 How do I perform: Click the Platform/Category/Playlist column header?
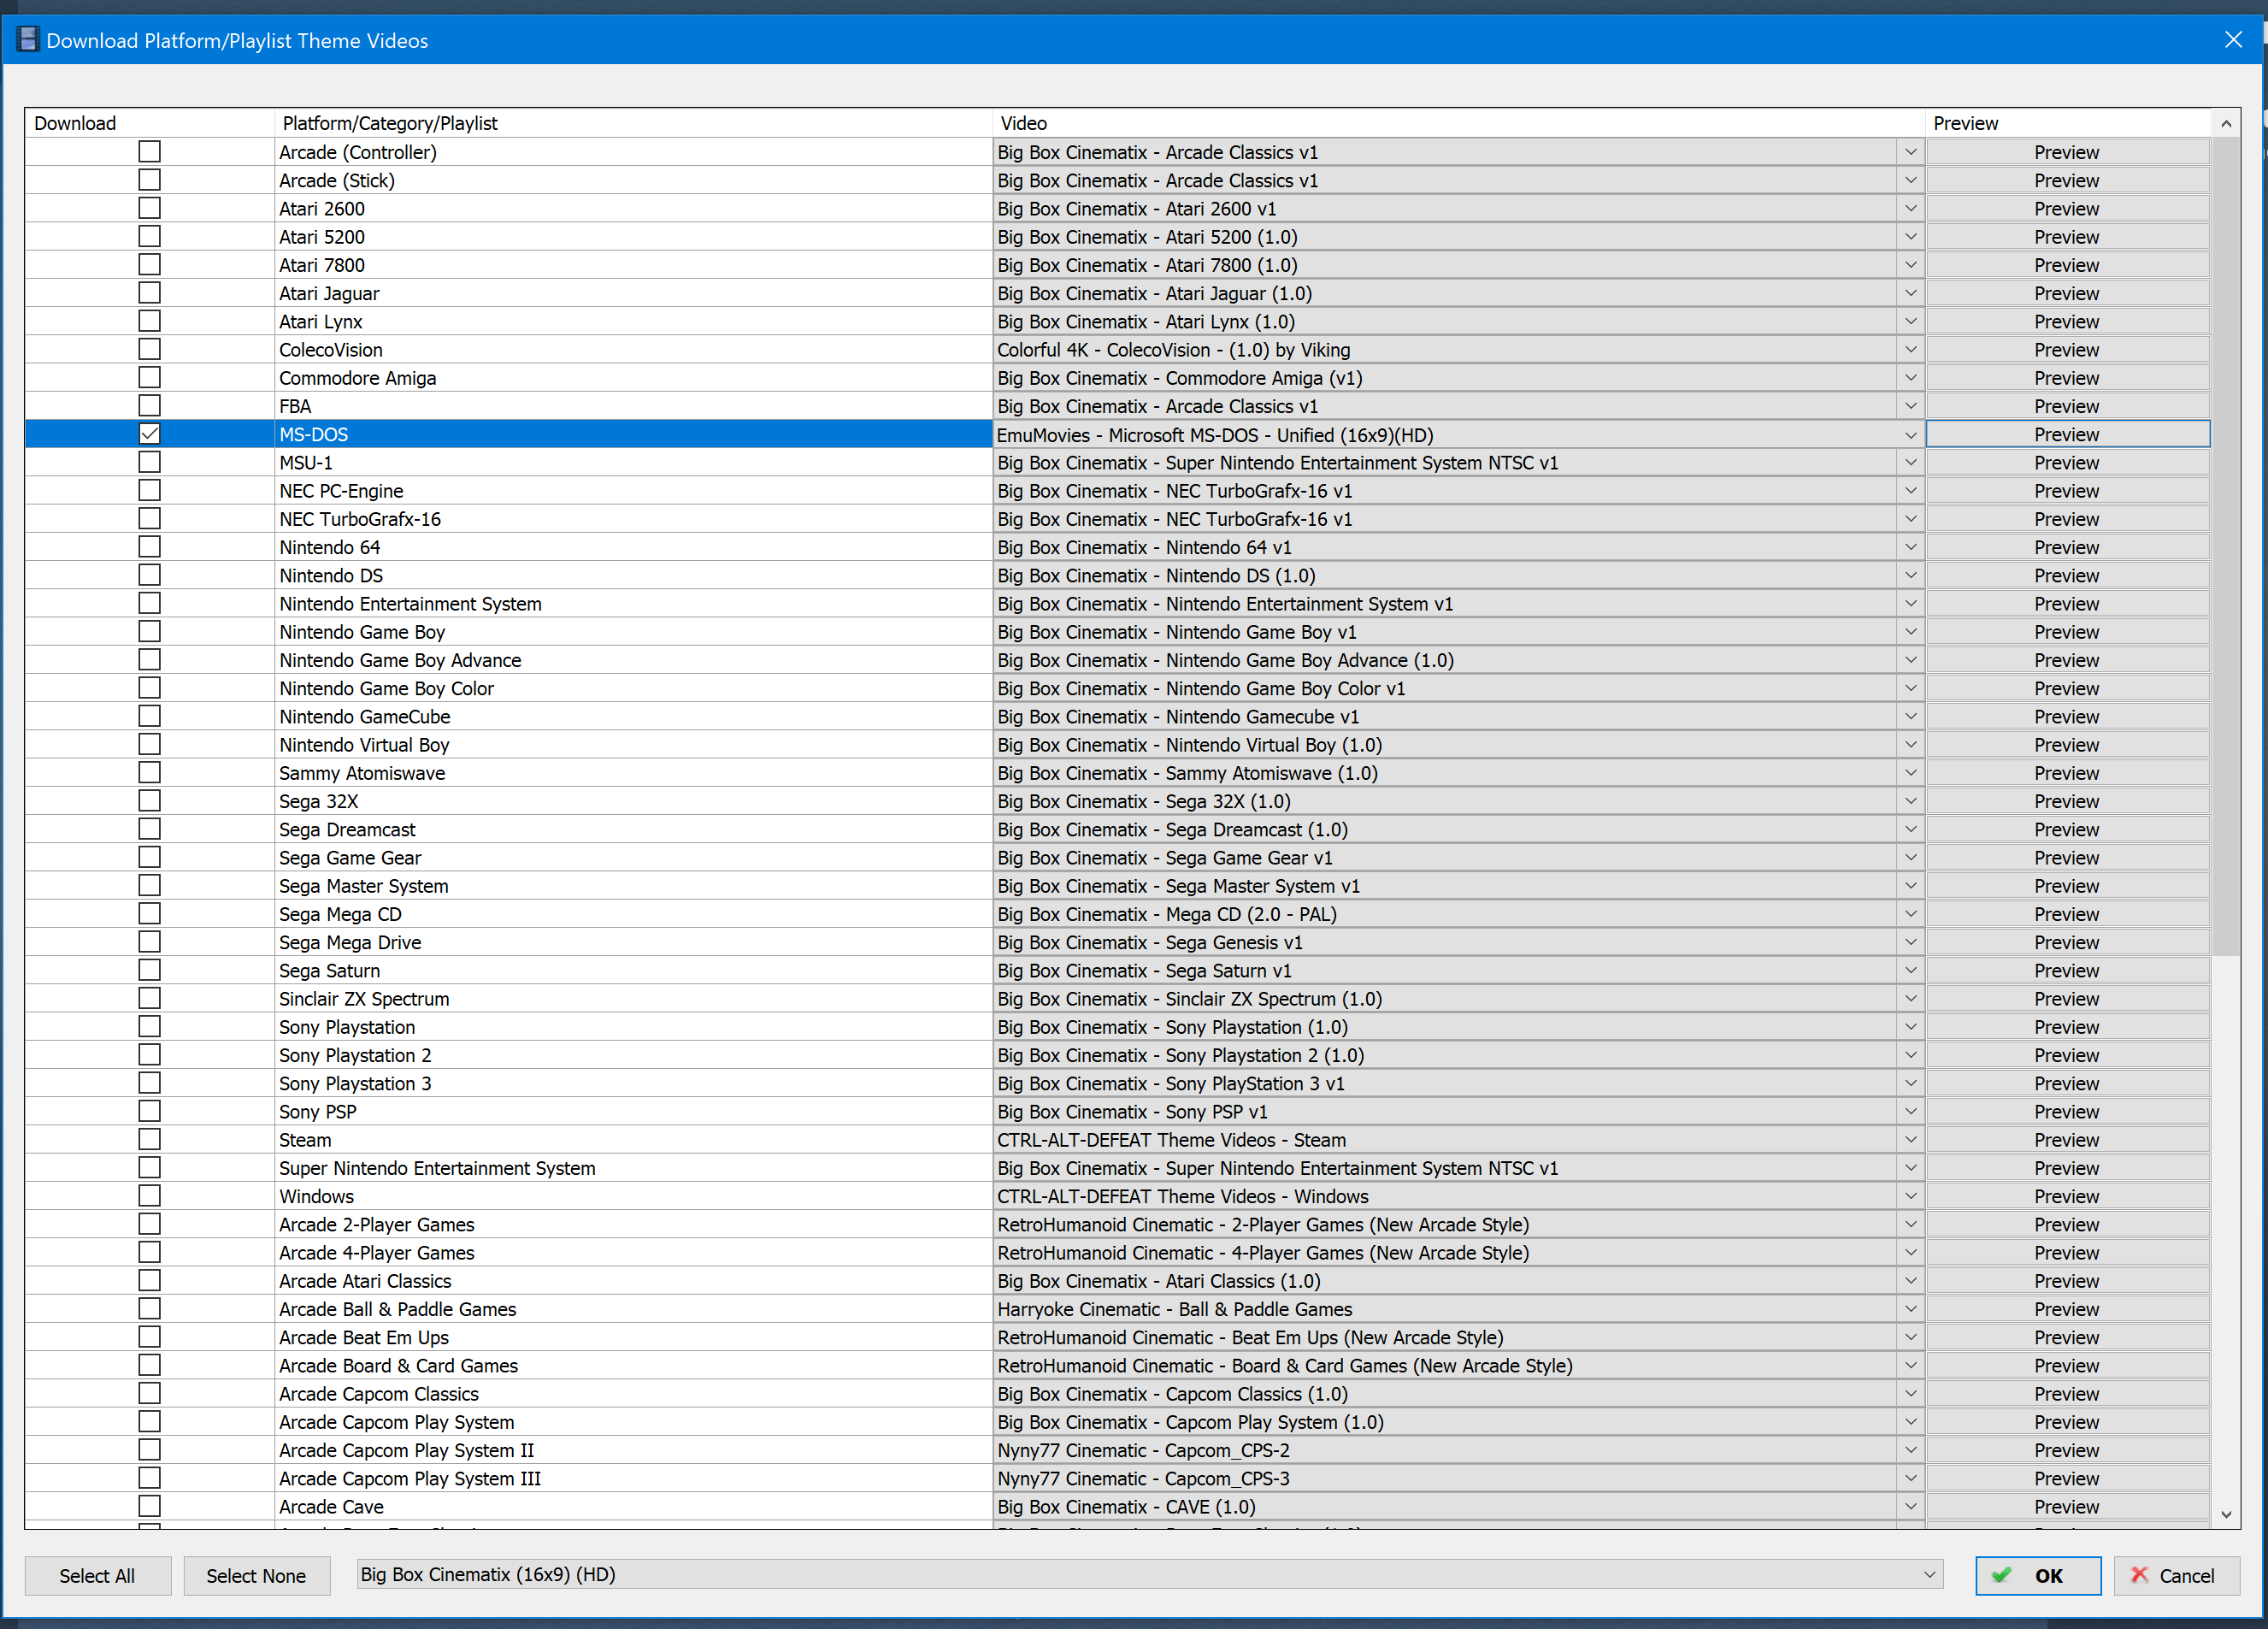click(633, 123)
